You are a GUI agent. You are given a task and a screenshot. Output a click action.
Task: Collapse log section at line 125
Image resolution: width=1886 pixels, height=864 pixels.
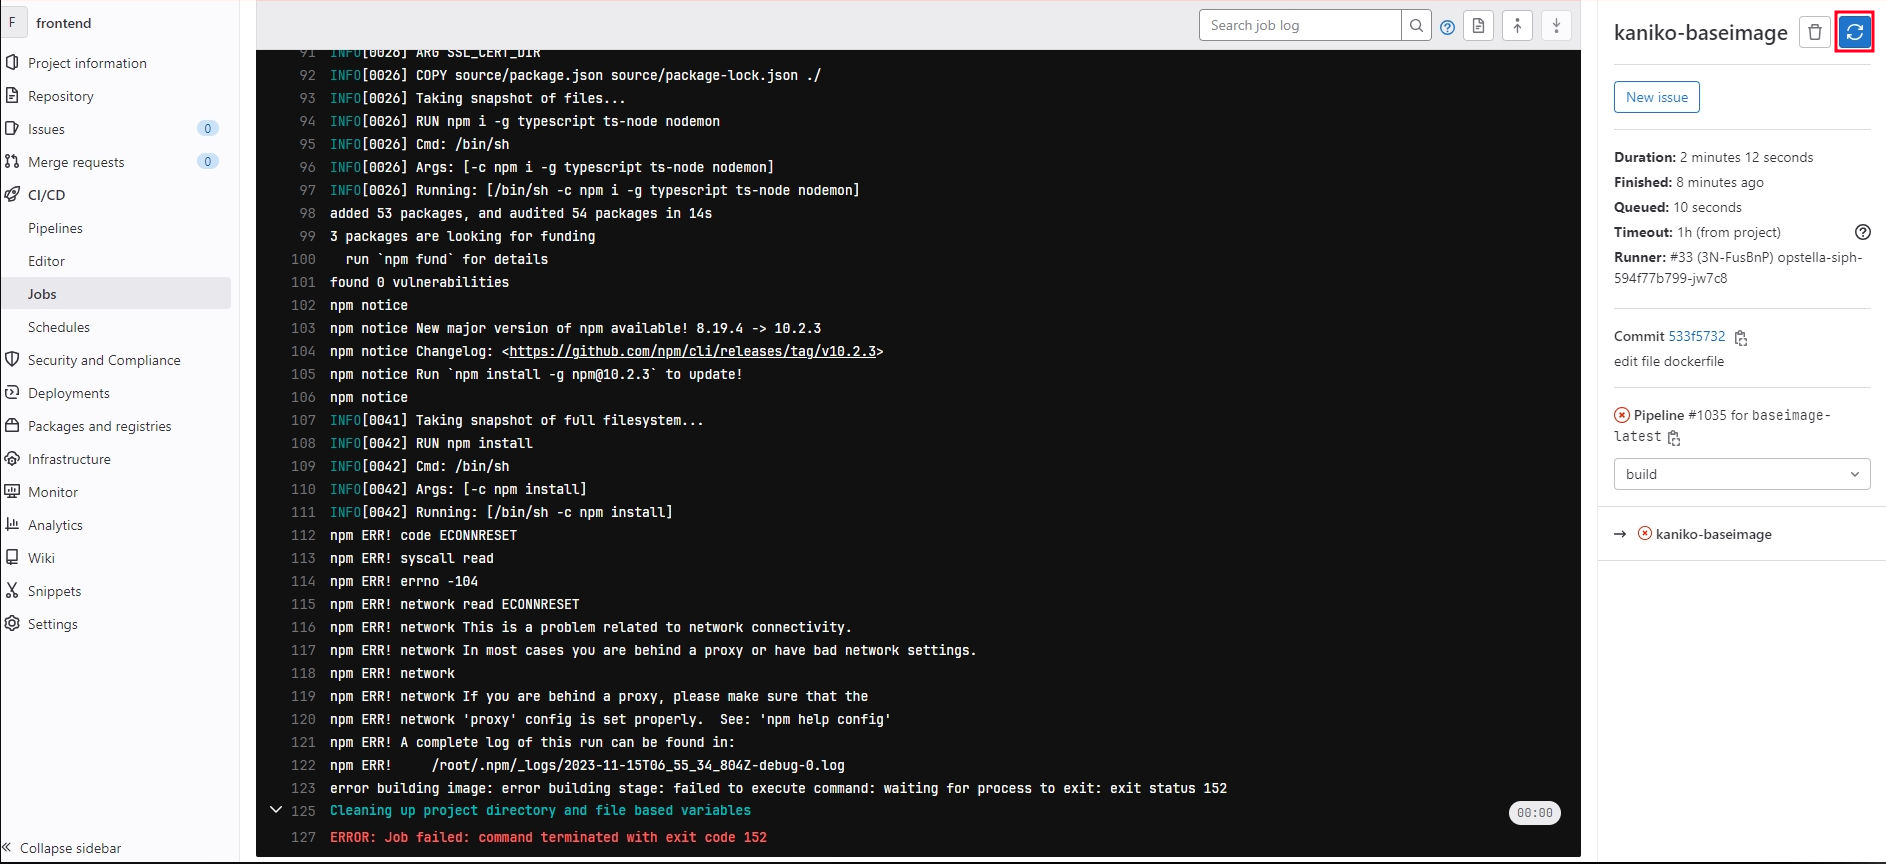[x=276, y=810]
